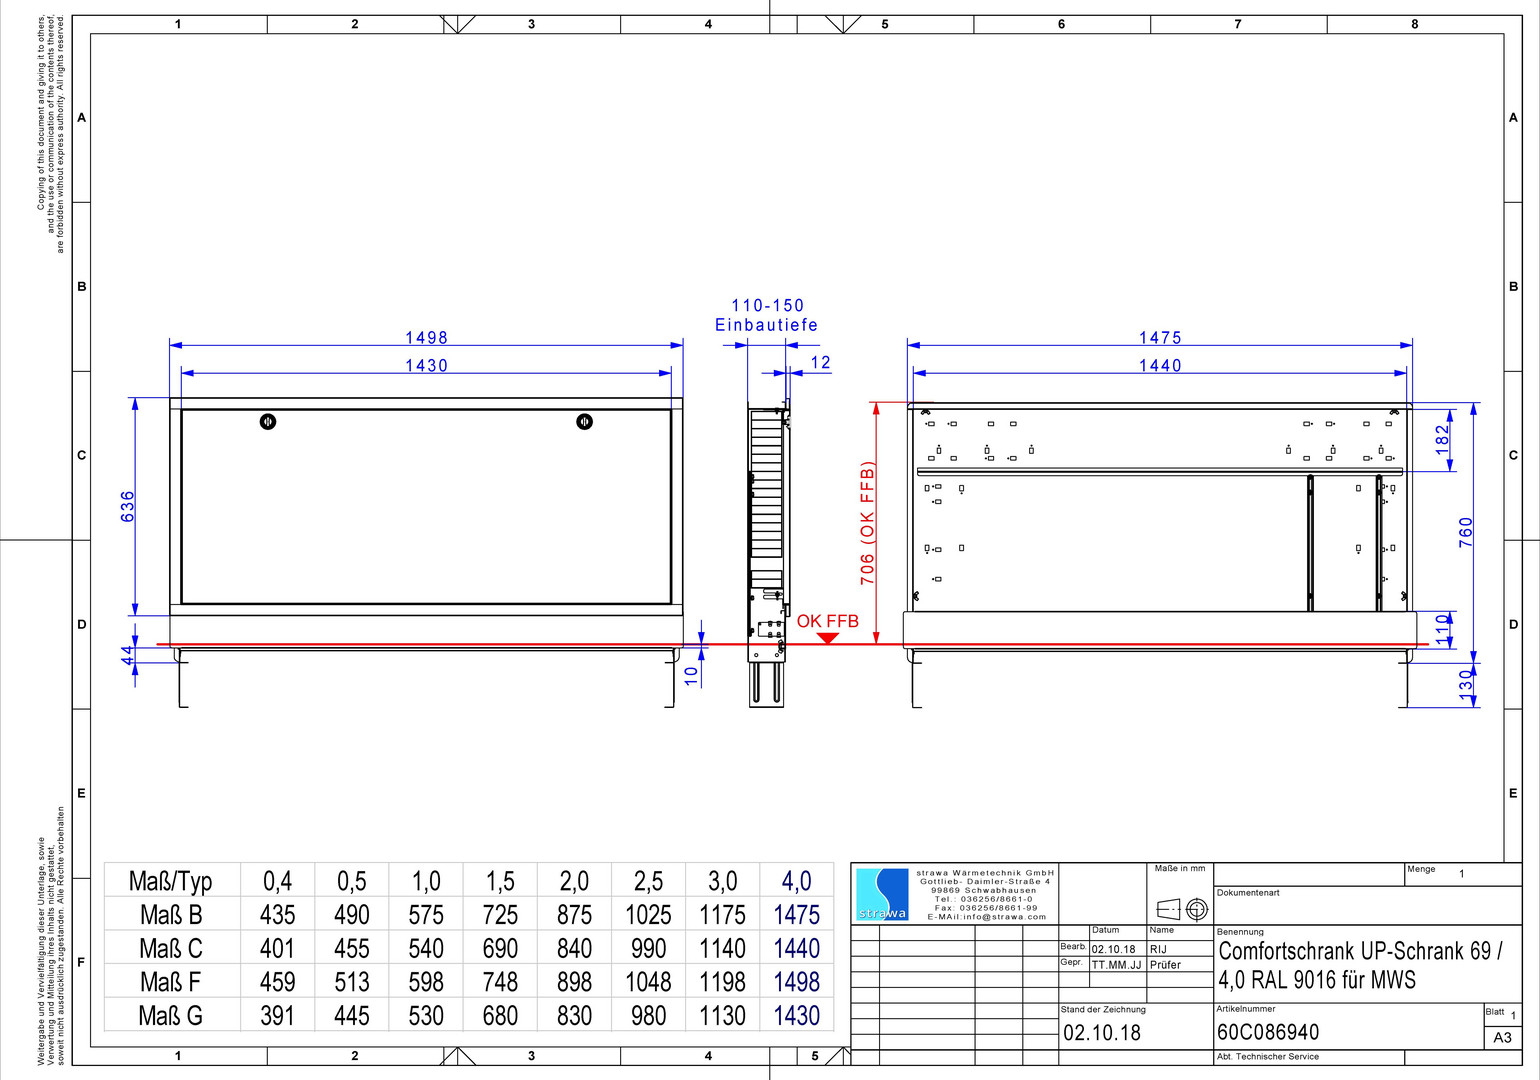Click the drawing date 02.10.18 field
The width and height of the screenshot is (1540, 1080).
point(1101,1033)
